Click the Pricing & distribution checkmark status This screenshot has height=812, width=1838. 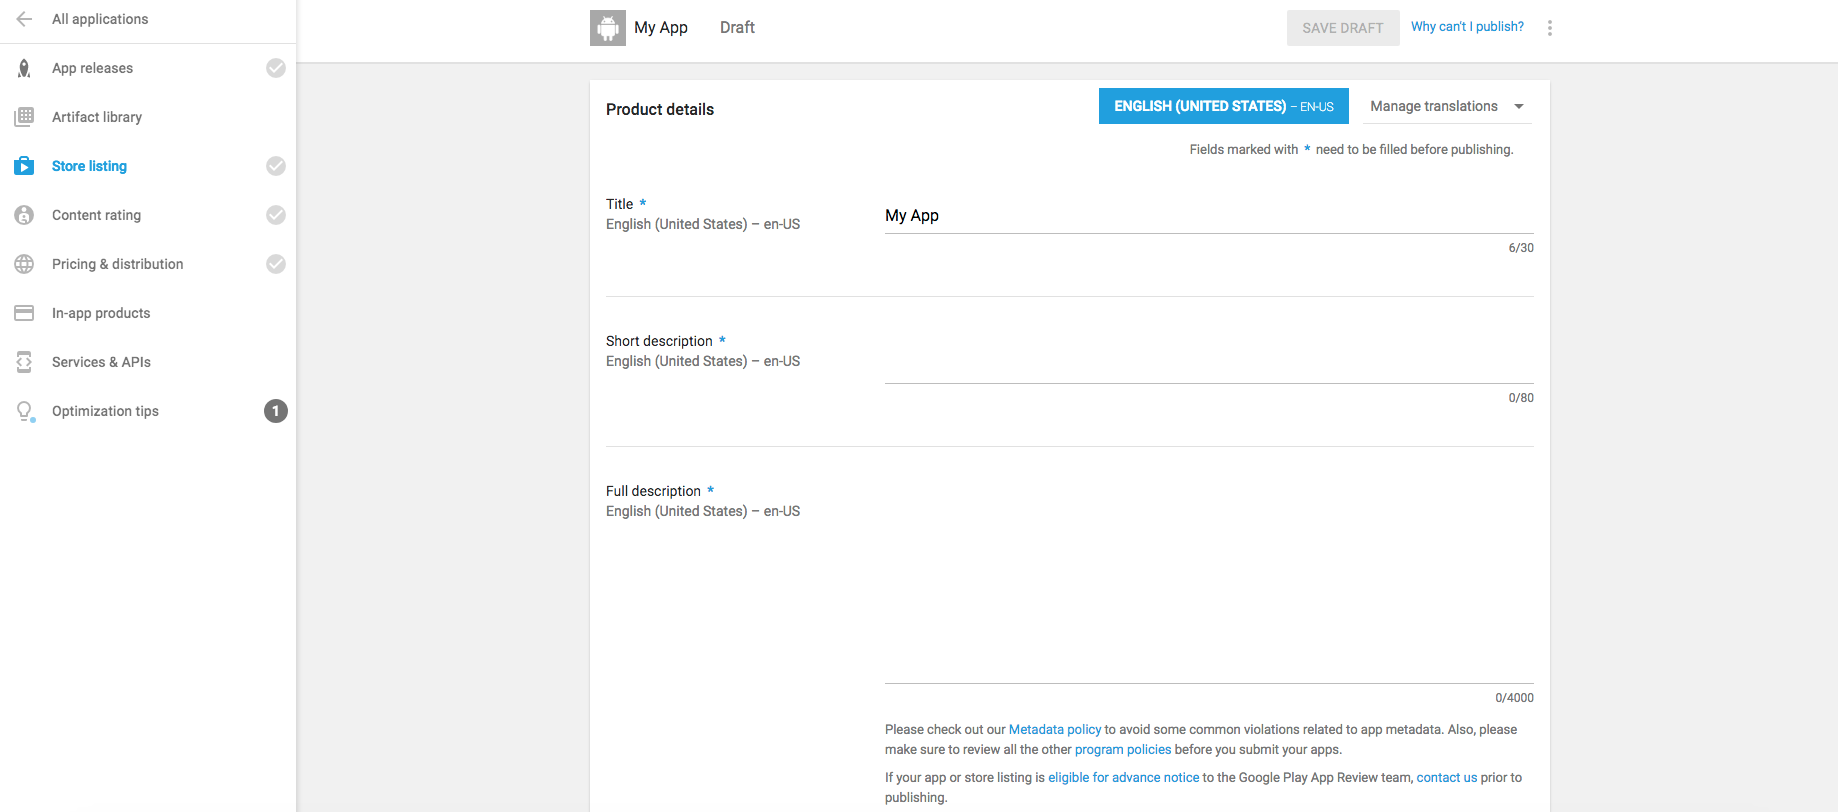pyautogui.click(x=276, y=264)
